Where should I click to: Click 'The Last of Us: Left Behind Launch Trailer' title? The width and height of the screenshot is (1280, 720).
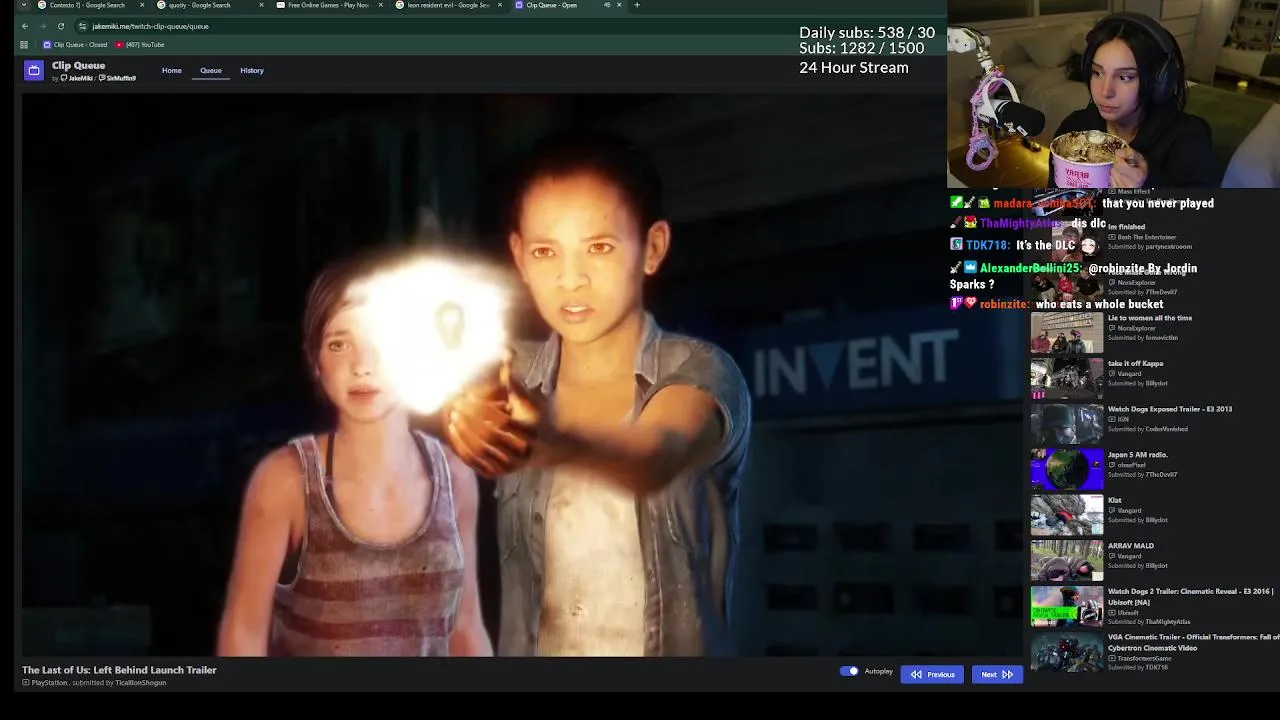119,670
